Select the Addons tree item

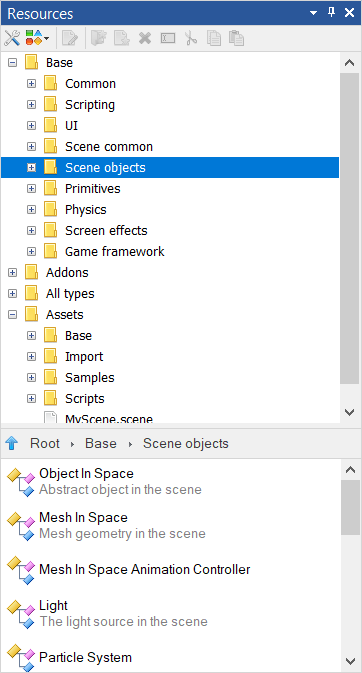[x=67, y=273]
